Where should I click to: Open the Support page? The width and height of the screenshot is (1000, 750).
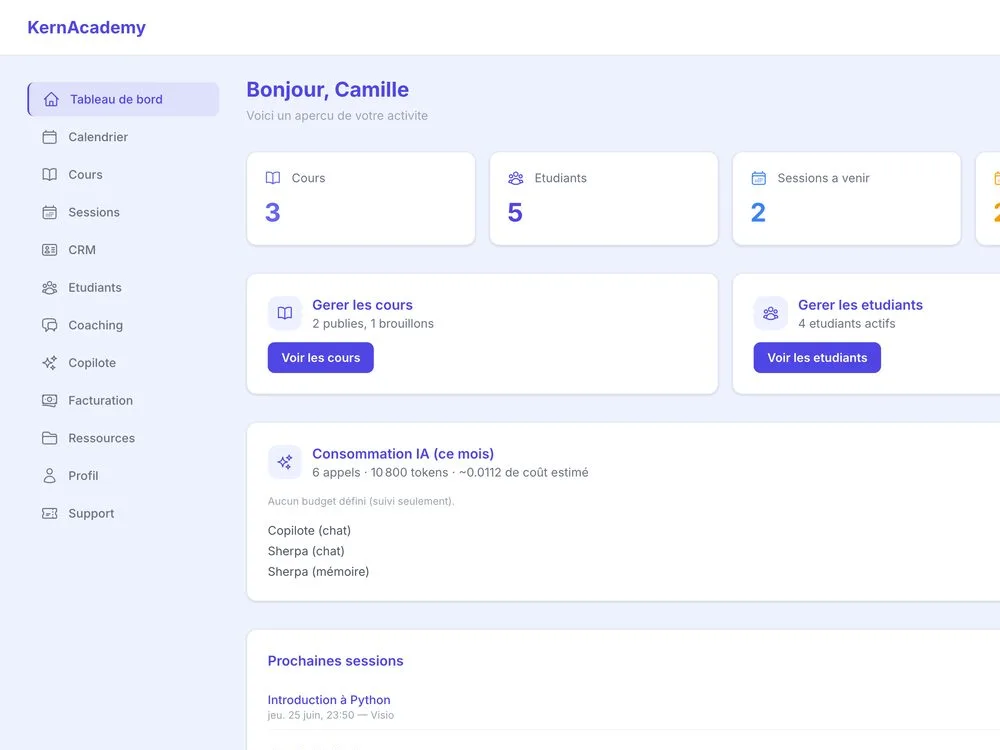pos(123,513)
